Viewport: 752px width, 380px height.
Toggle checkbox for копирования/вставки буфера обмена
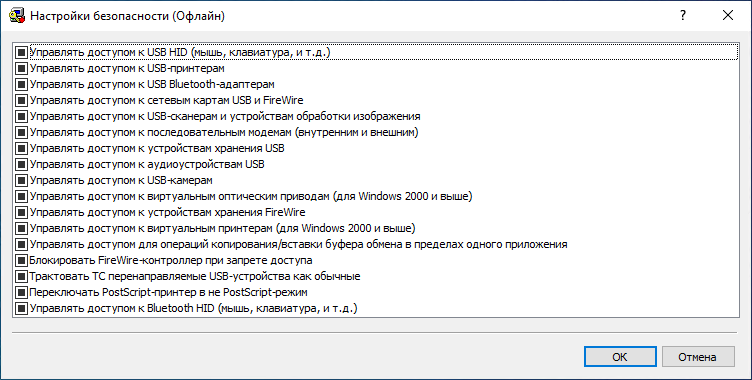[x=22, y=244]
